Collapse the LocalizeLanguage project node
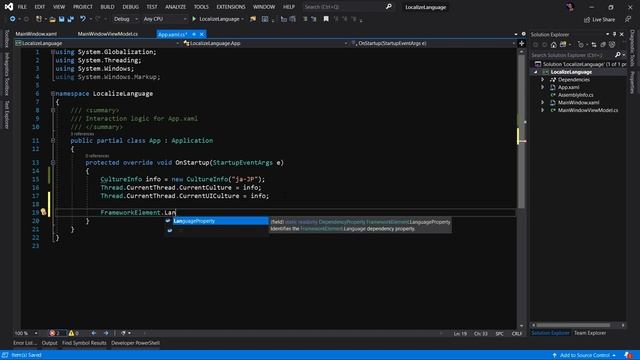640x360 pixels. point(536,72)
